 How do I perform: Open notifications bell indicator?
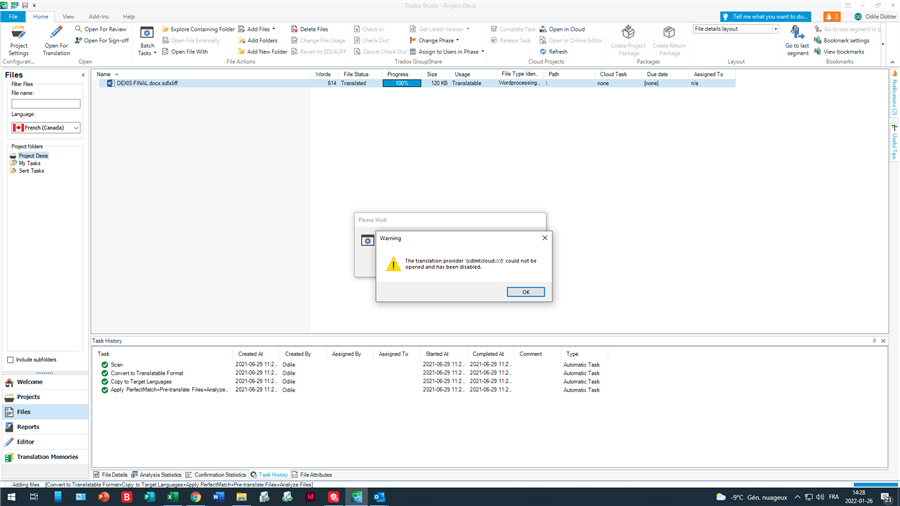tap(831, 17)
